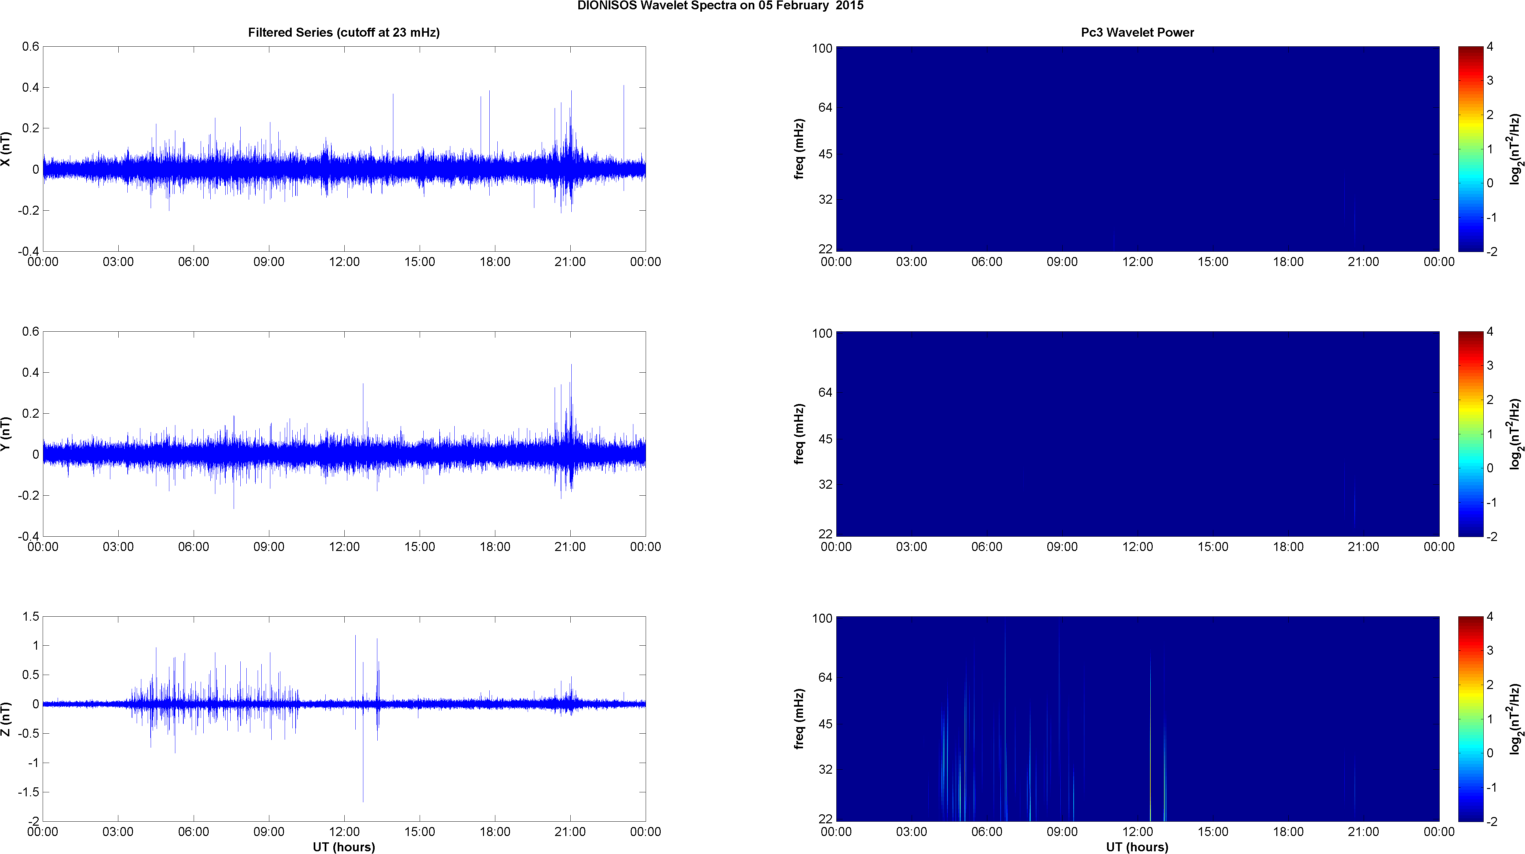Screen dimensions: 1525x854
Task: Click the log2(nT²/Hz) label of the Z-component colorbar
Action: (x=1515, y=719)
